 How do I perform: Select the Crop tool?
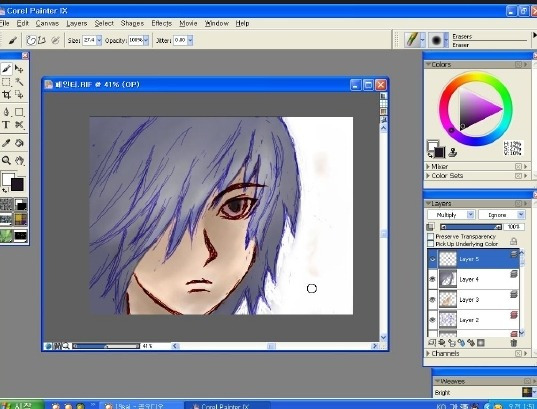[x=6, y=94]
